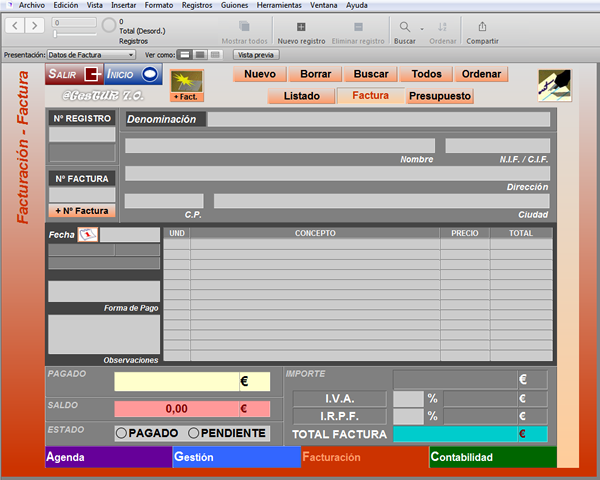Image resolution: width=600 pixels, height=480 pixels.
Task: Open the Buscar magnifier tool
Action: point(404,26)
